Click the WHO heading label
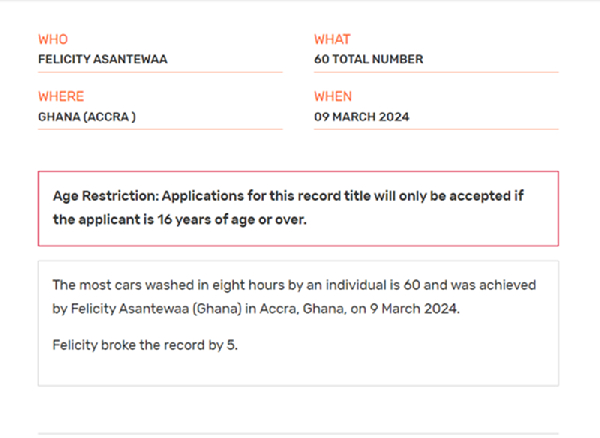Image resolution: width=600 pixels, height=438 pixels. point(52,39)
